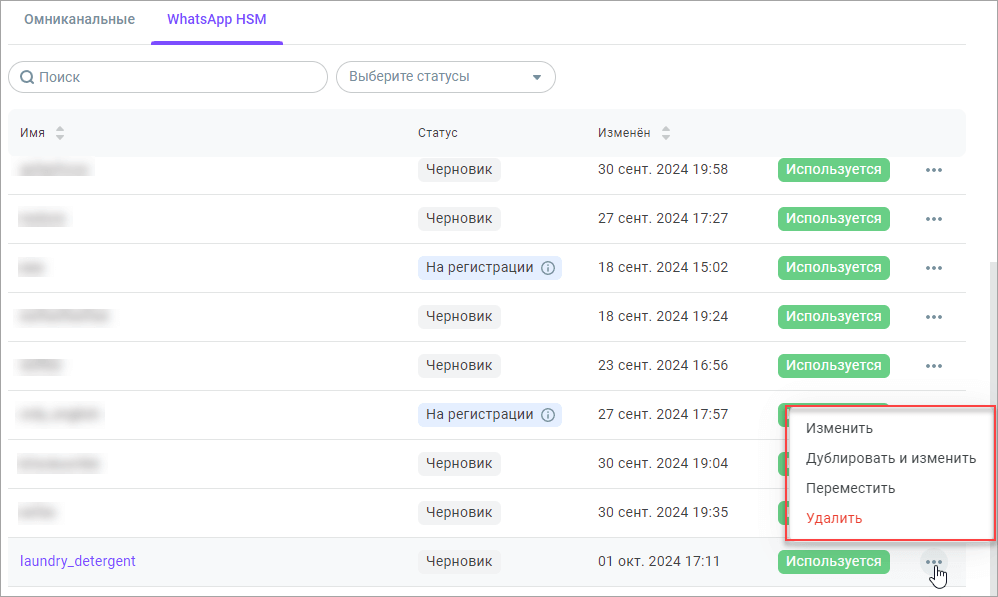Click date 18 сент. 2024 19:24

(663, 316)
